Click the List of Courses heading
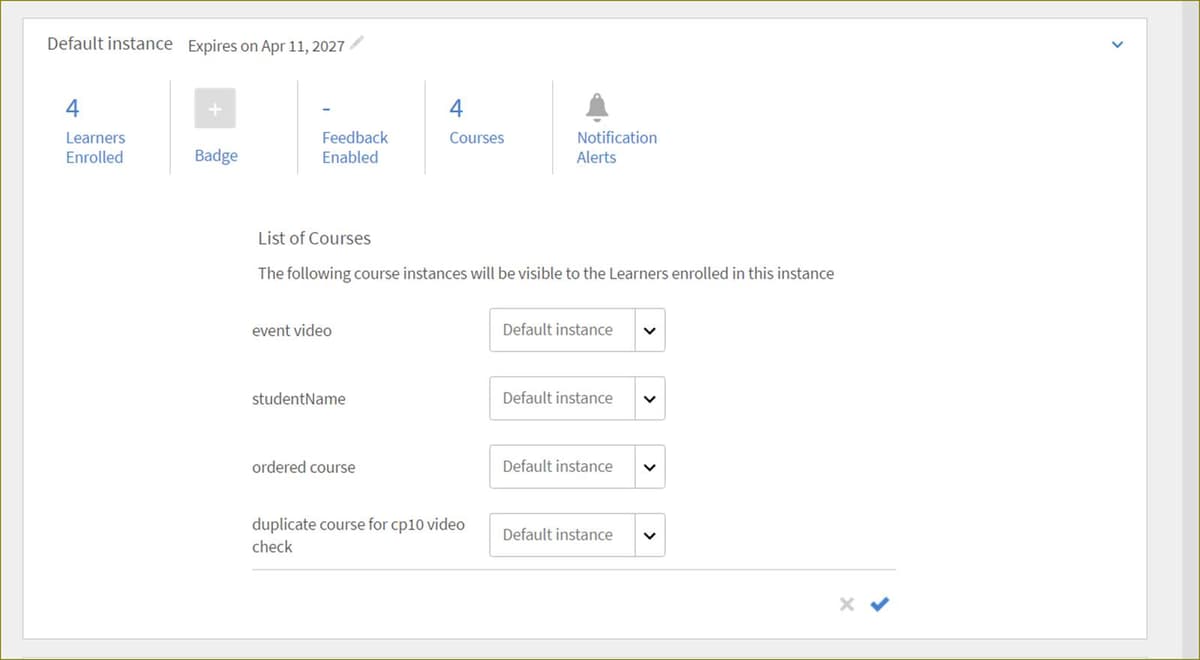The height and width of the screenshot is (660, 1200). click(314, 238)
